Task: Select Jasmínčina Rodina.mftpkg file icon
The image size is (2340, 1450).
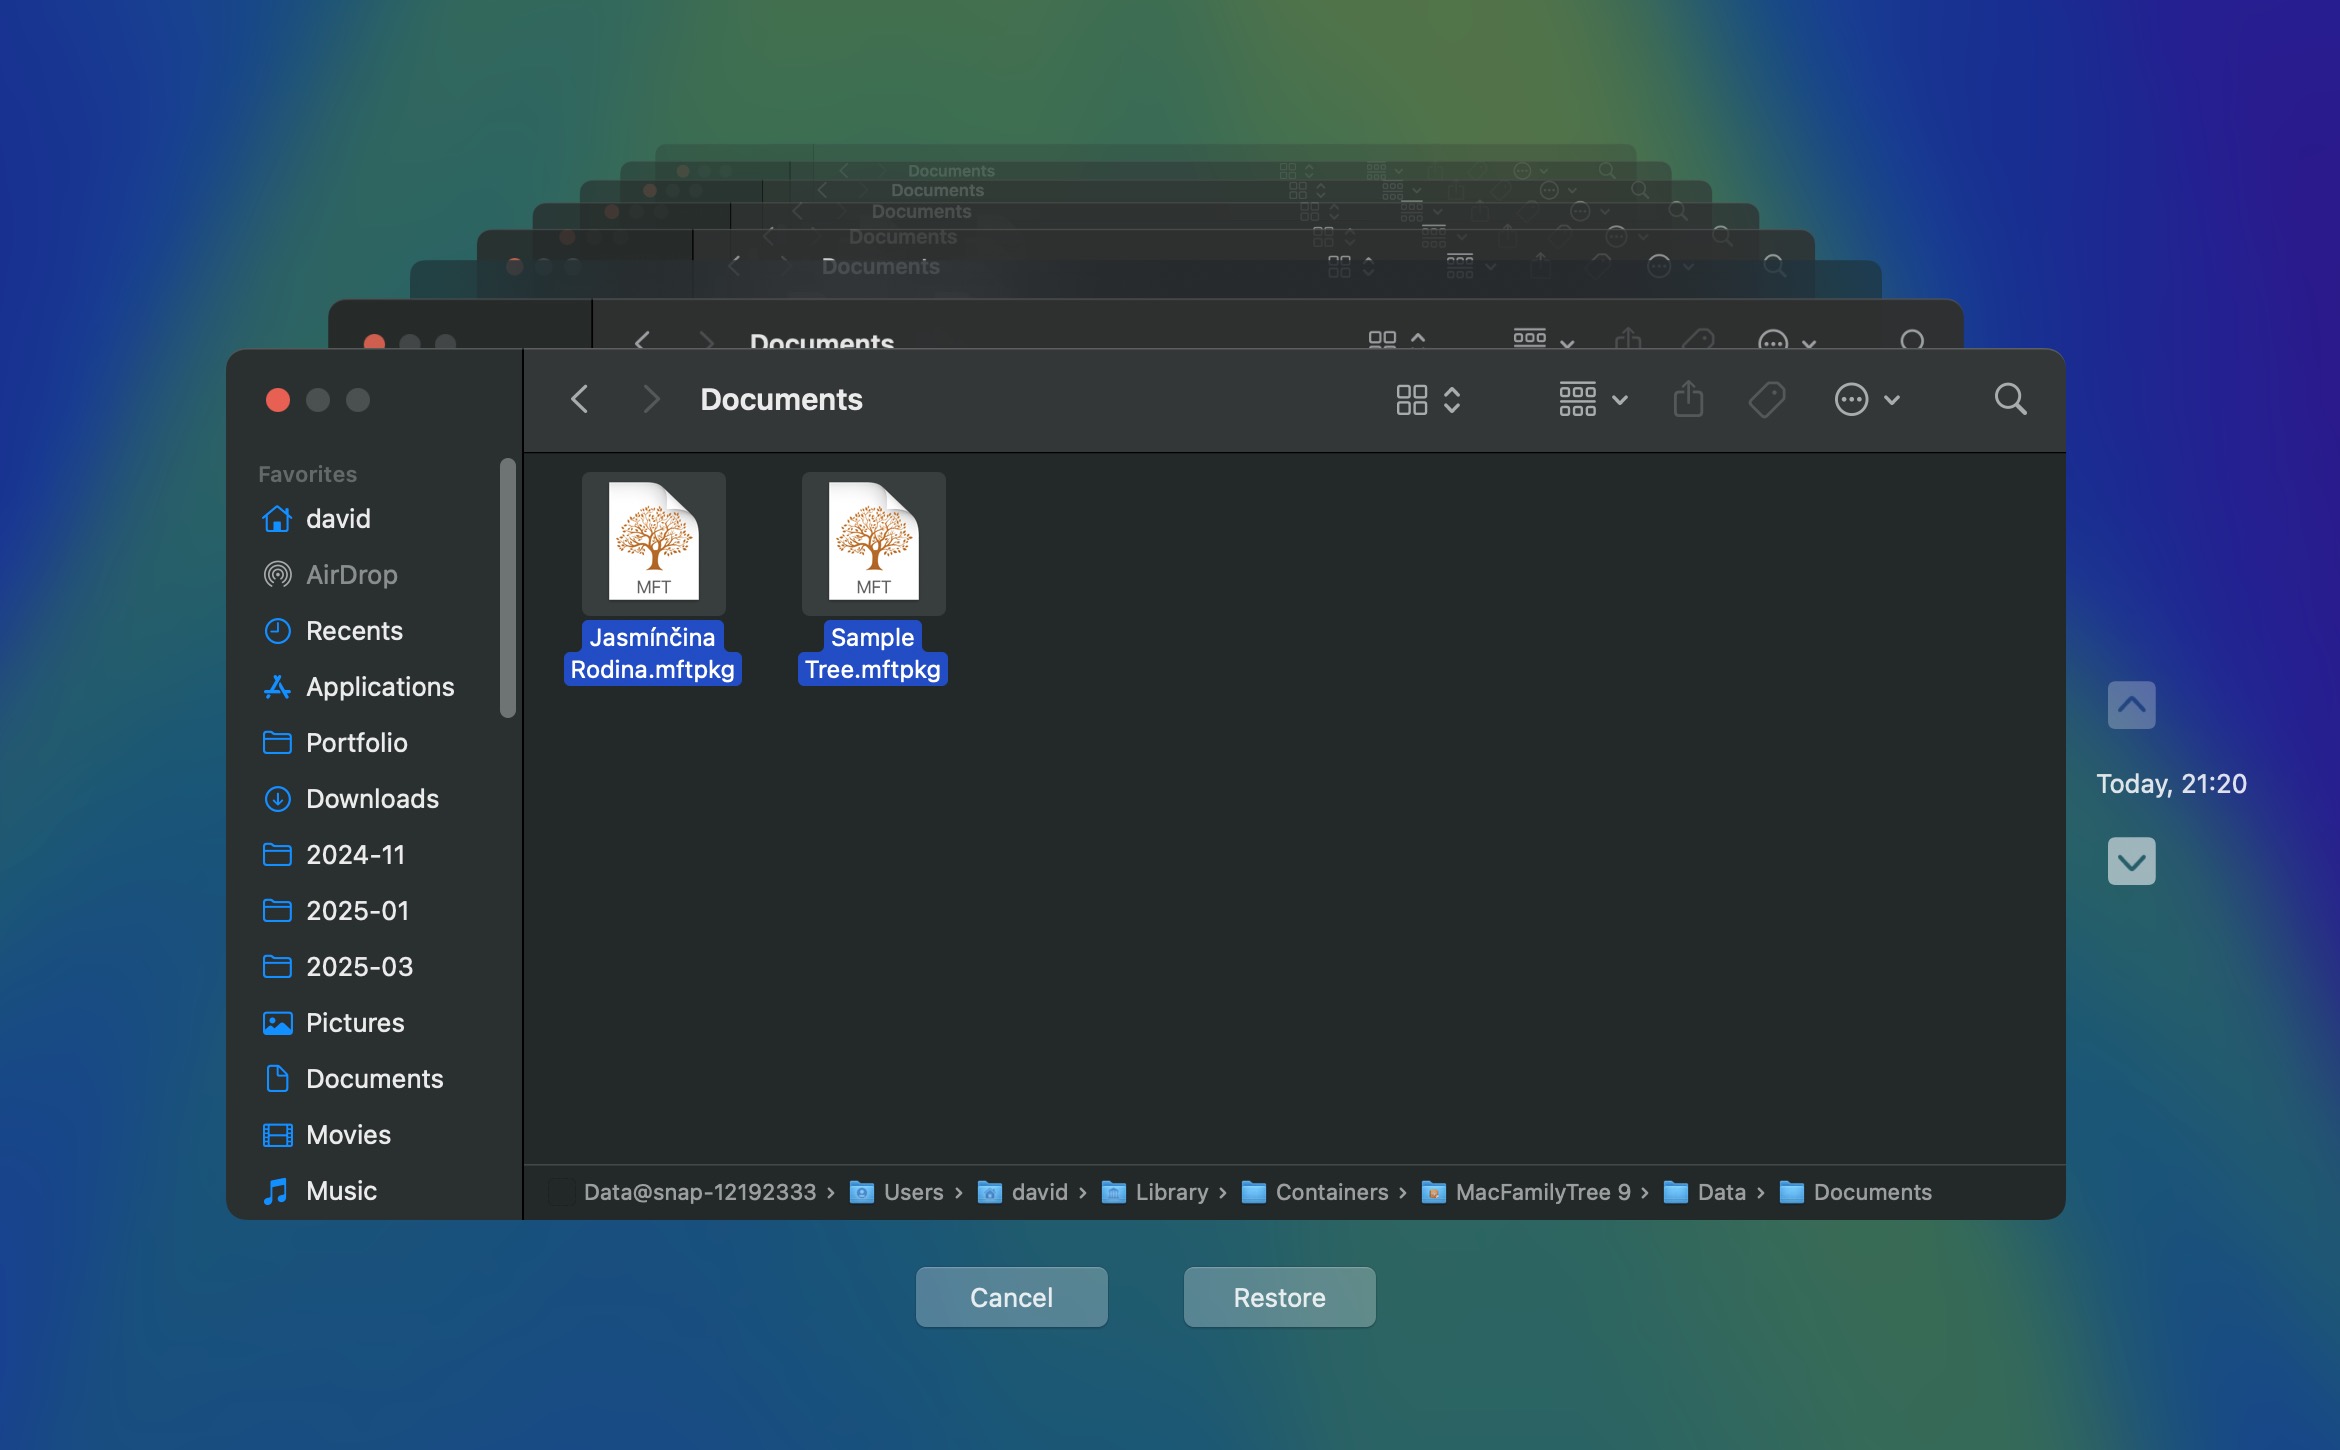Action: coord(654,543)
